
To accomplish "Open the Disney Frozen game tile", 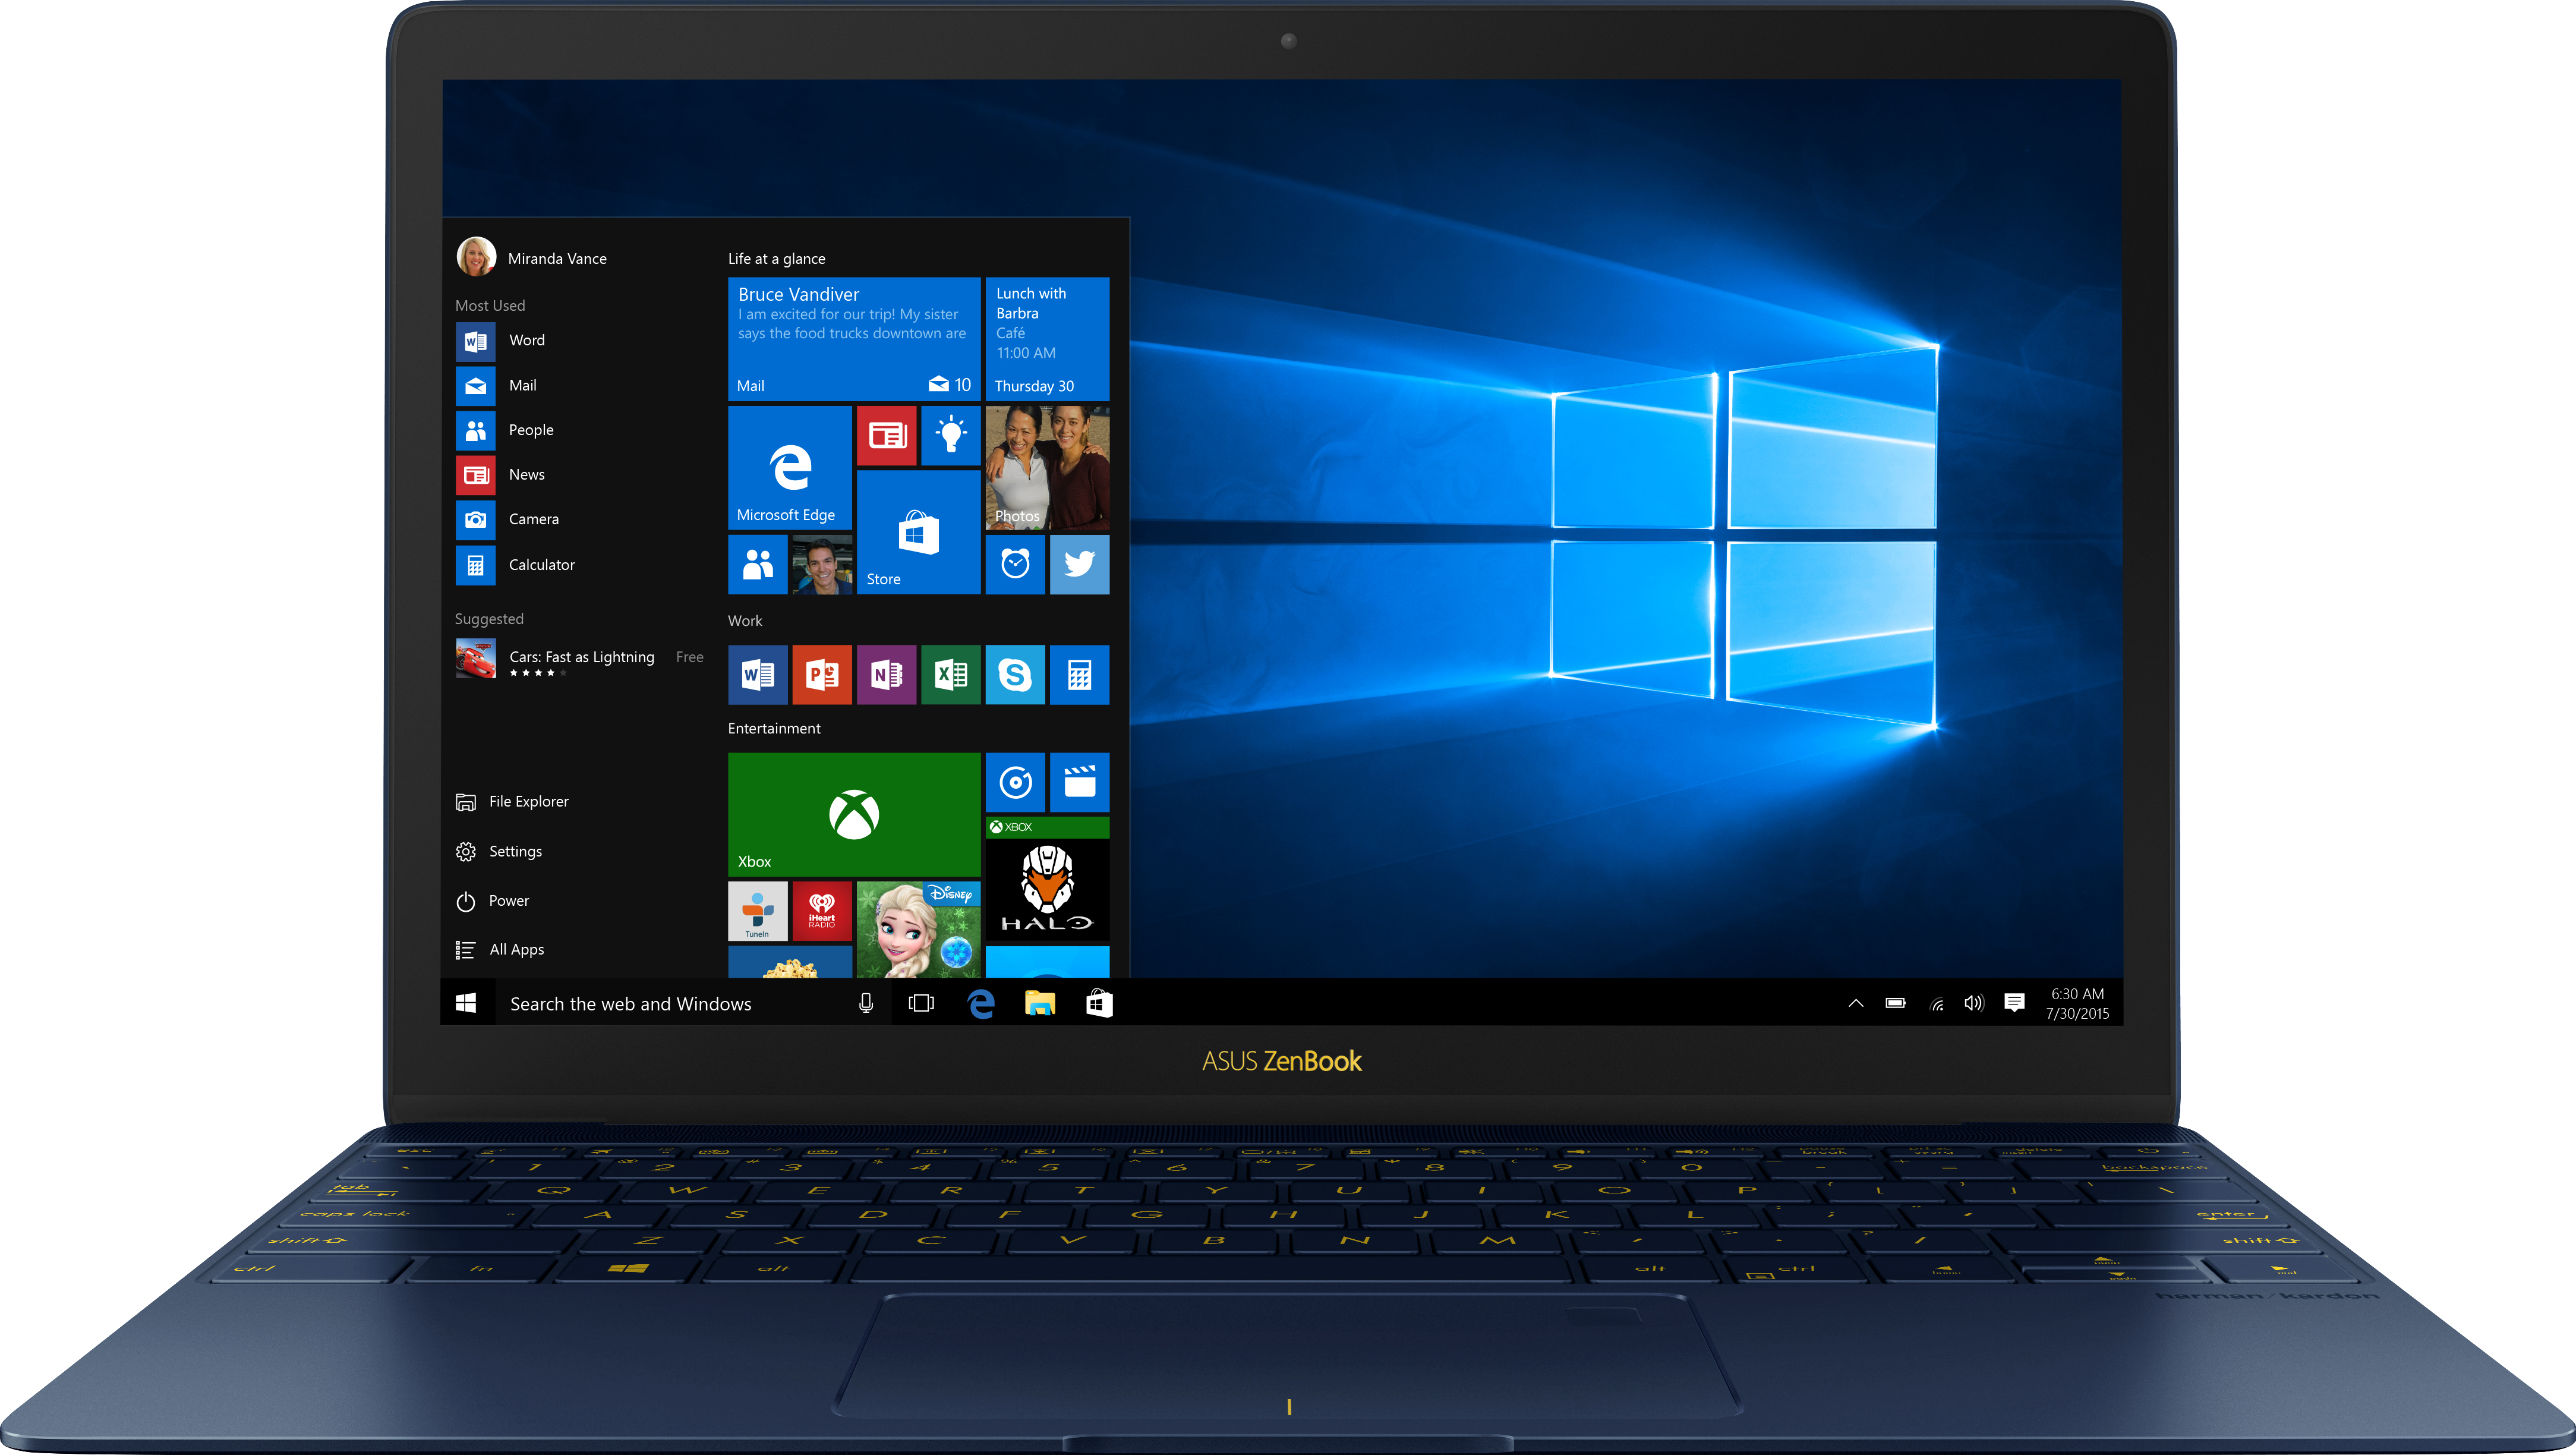I will tap(918, 929).
